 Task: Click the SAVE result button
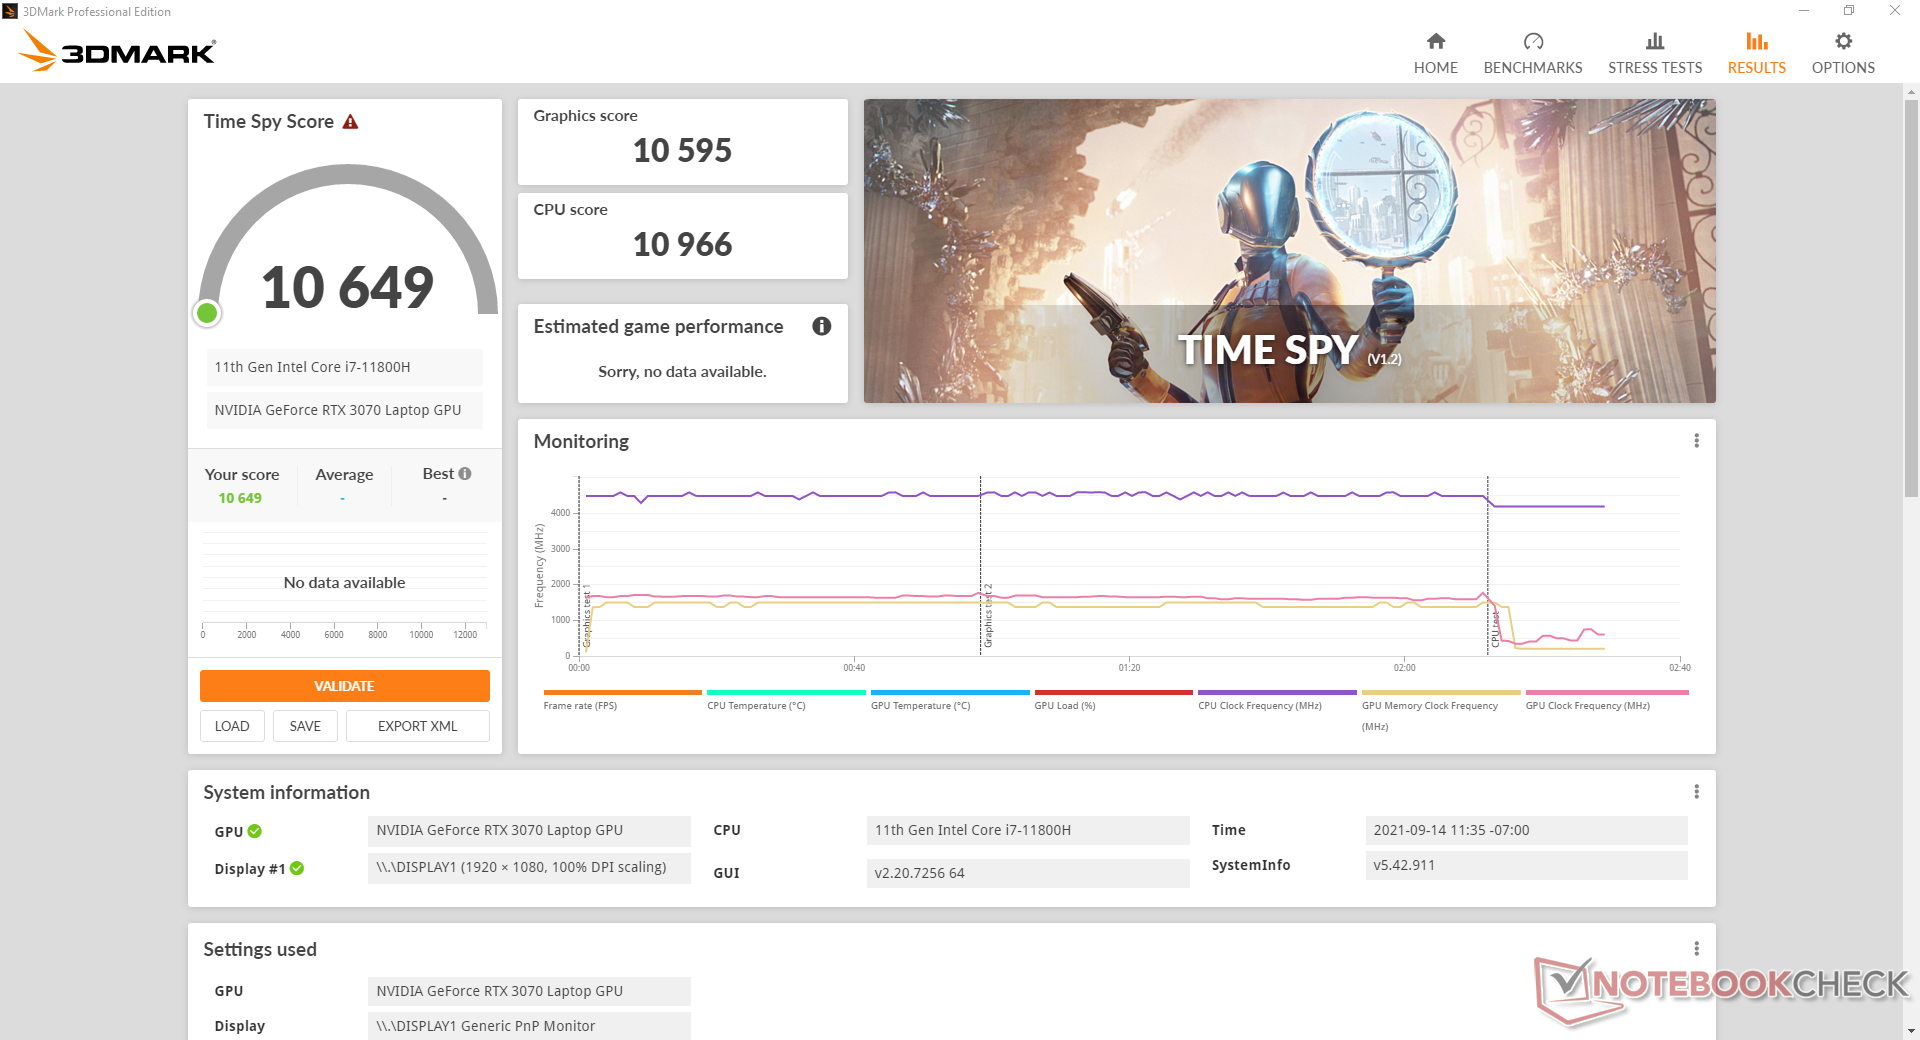pyautogui.click(x=305, y=726)
